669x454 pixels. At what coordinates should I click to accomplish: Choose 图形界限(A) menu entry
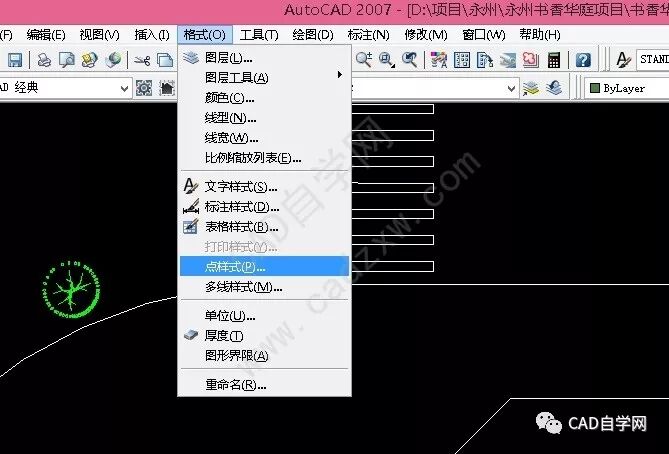tap(264, 355)
